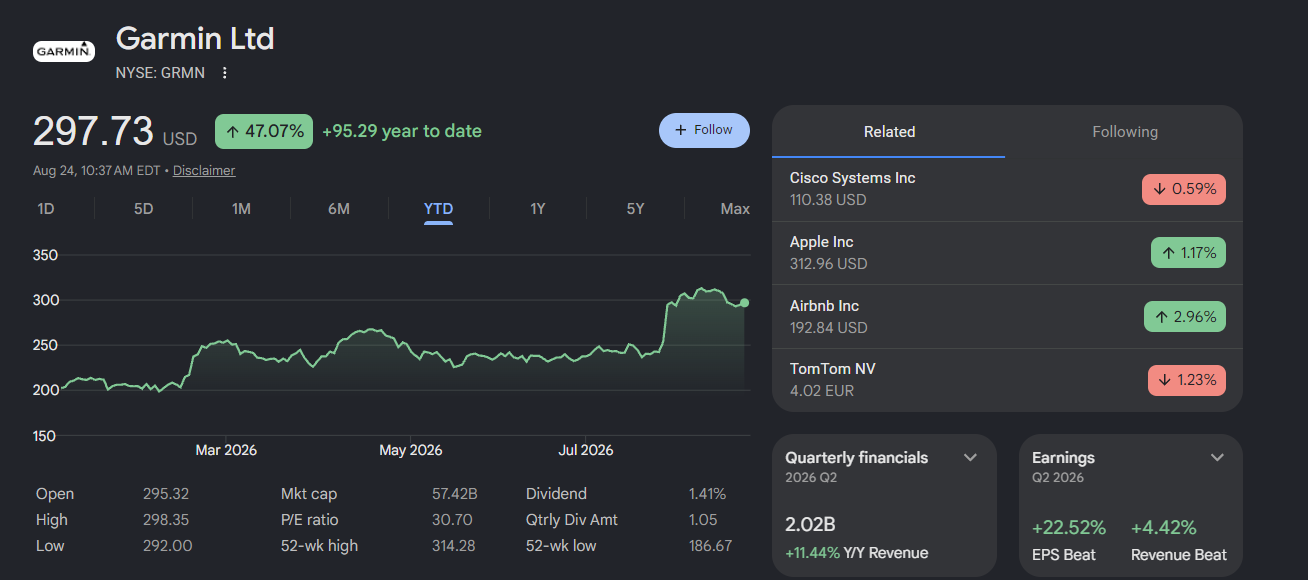Viewport: 1308px width, 580px height.
Task: Switch to the Related tab
Action: pyautogui.click(x=889, y=132)
